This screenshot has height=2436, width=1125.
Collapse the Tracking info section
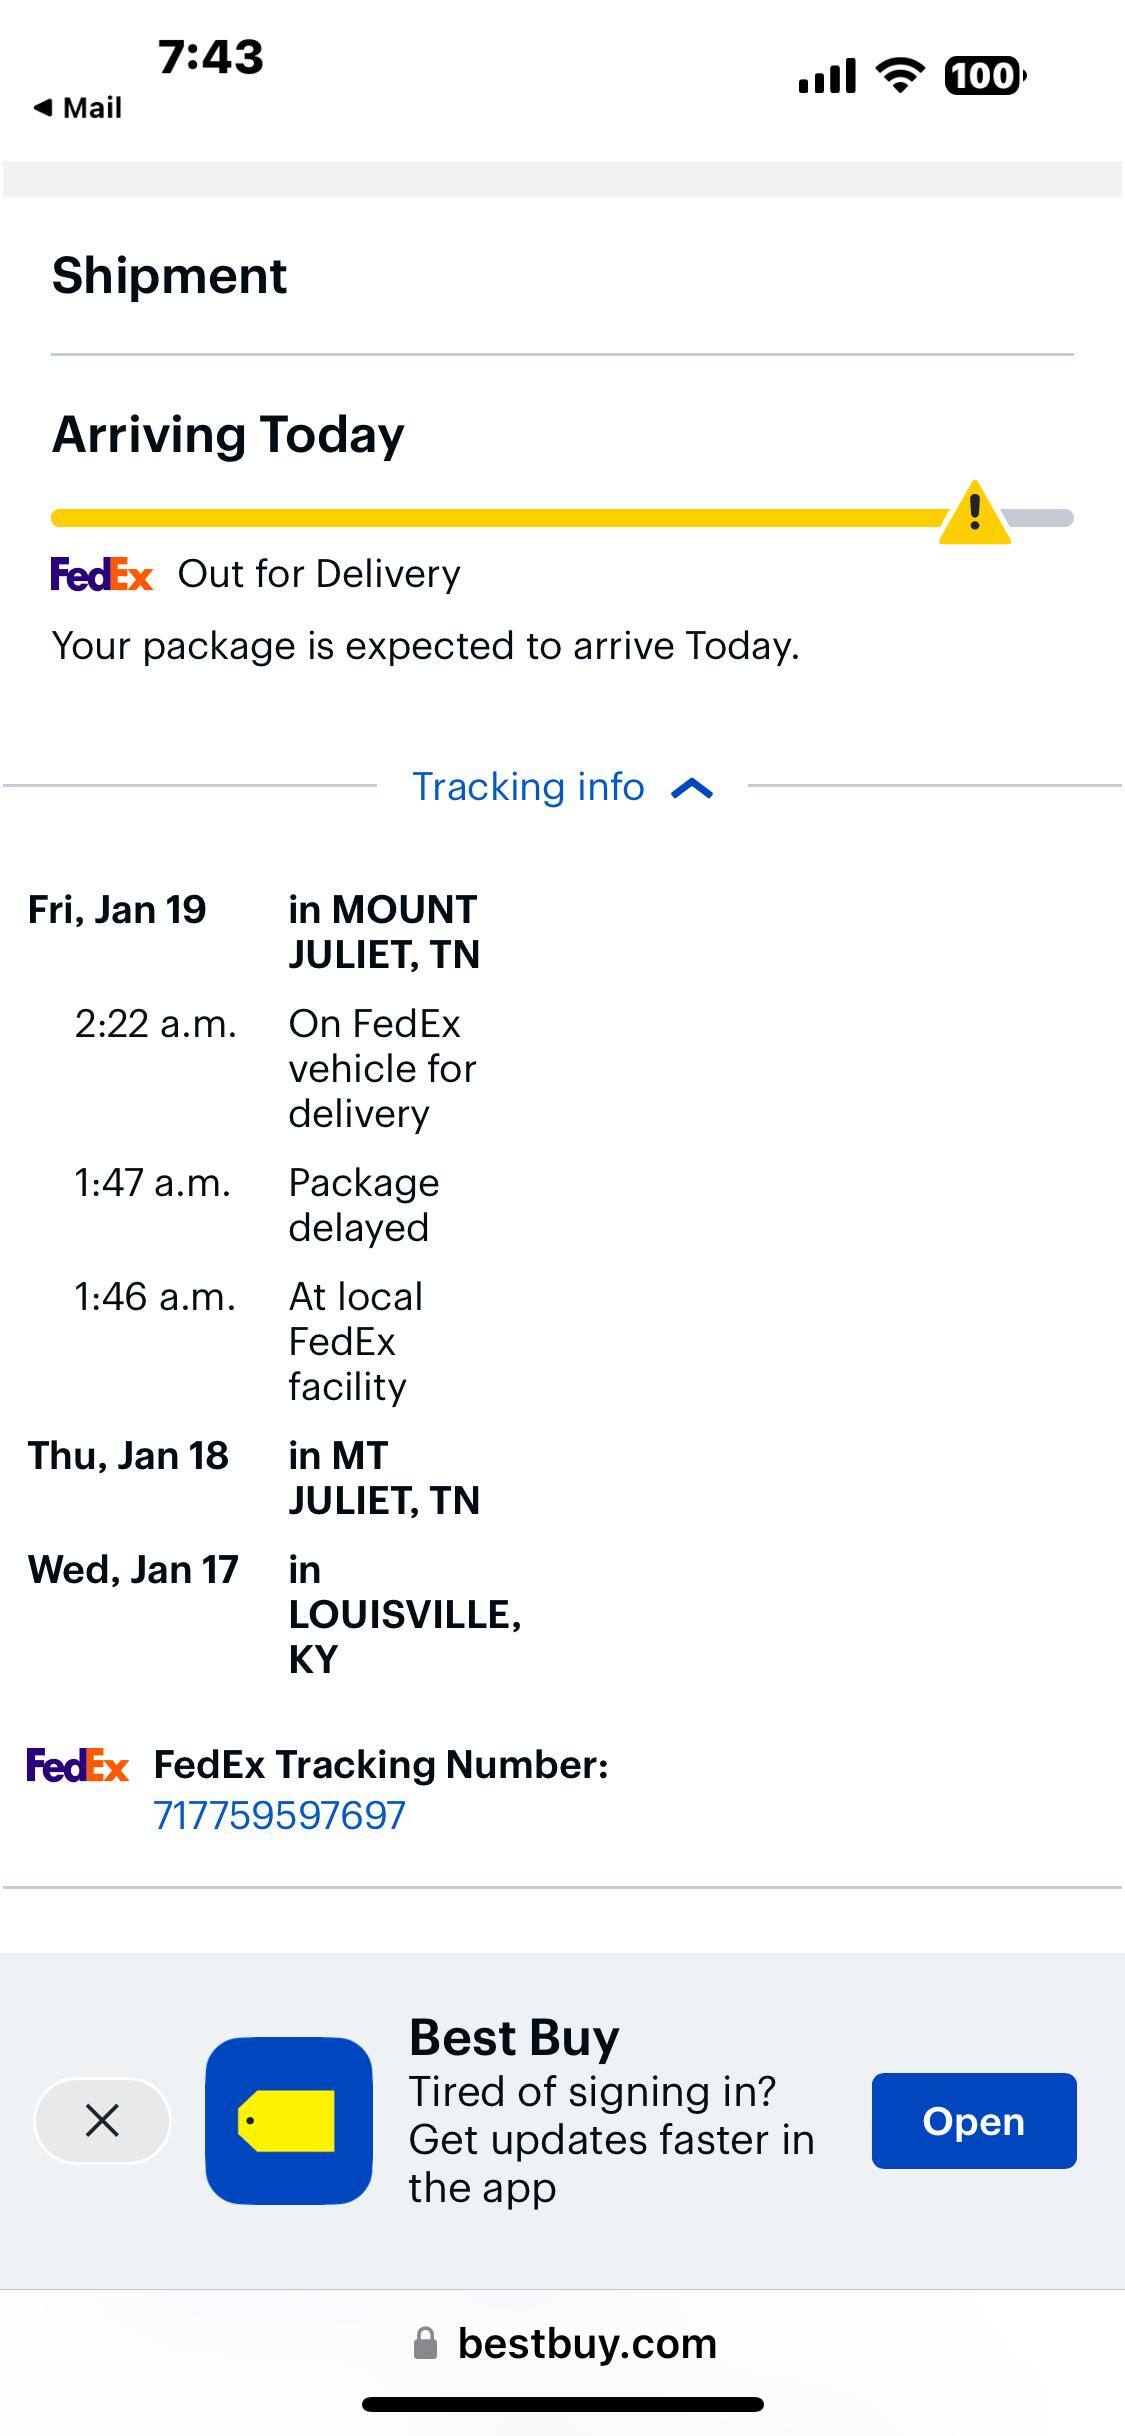[529, 787]
